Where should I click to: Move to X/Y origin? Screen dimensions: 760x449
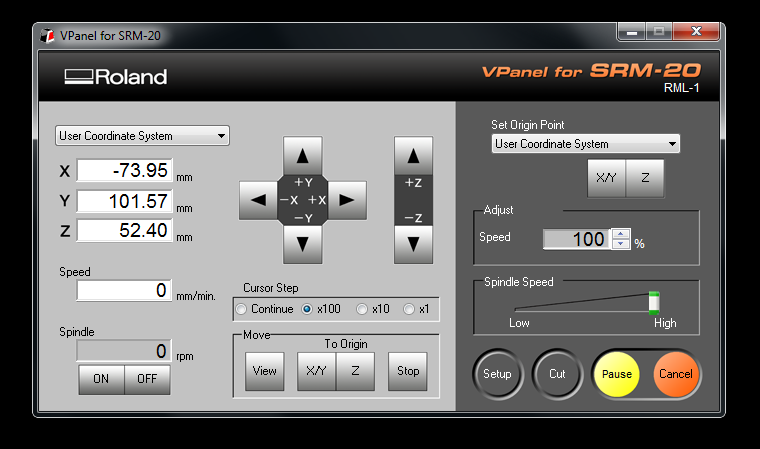317,371
